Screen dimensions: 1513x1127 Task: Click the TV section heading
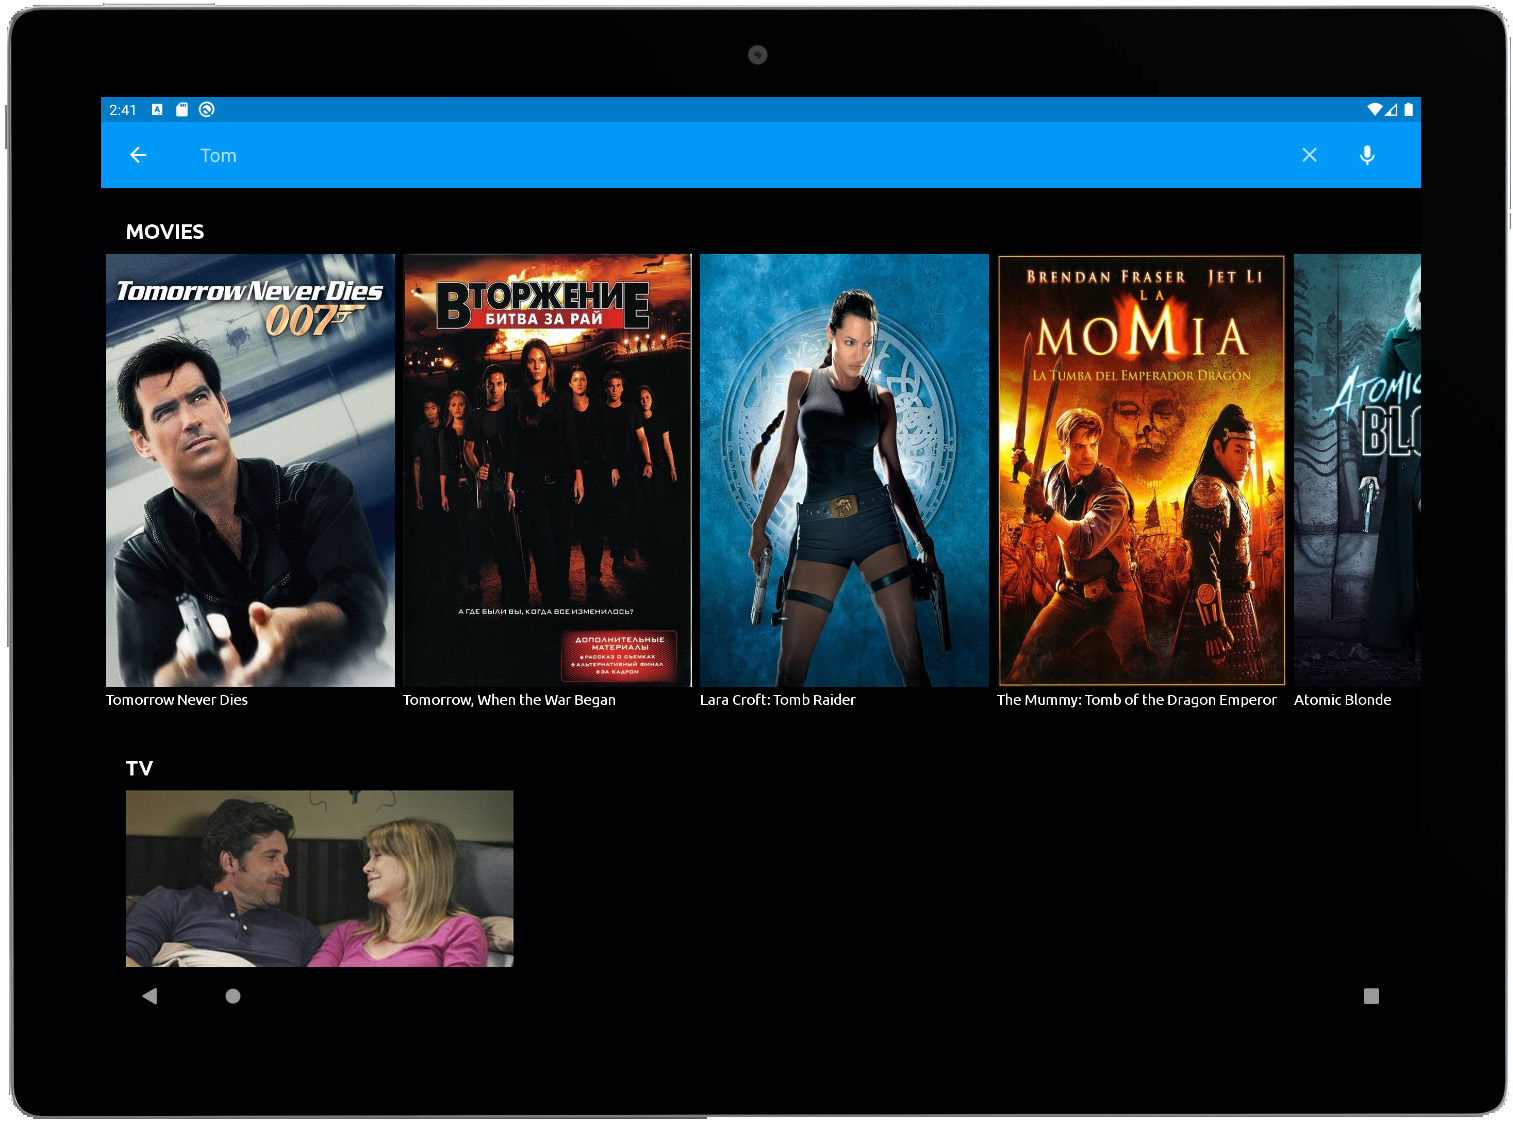click(139, 768)
